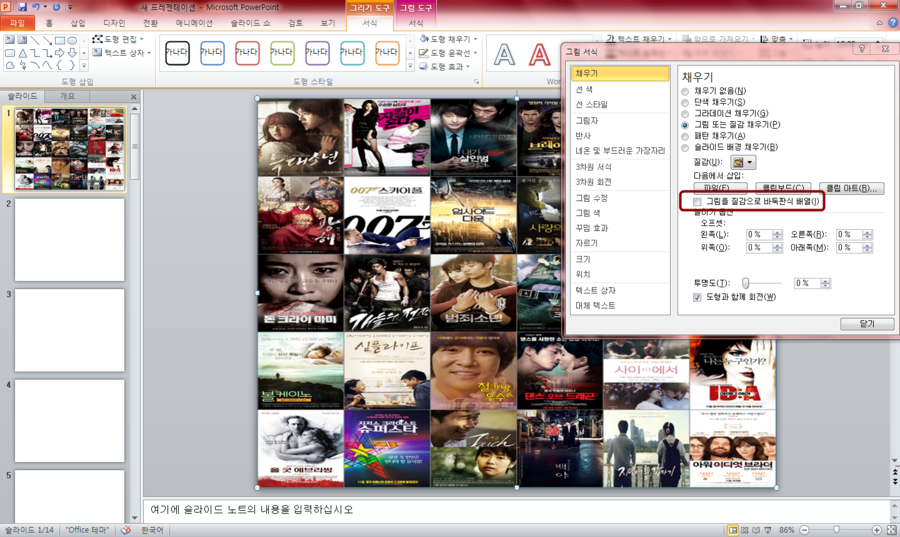Select 채우기 없음 radio option

685,91
